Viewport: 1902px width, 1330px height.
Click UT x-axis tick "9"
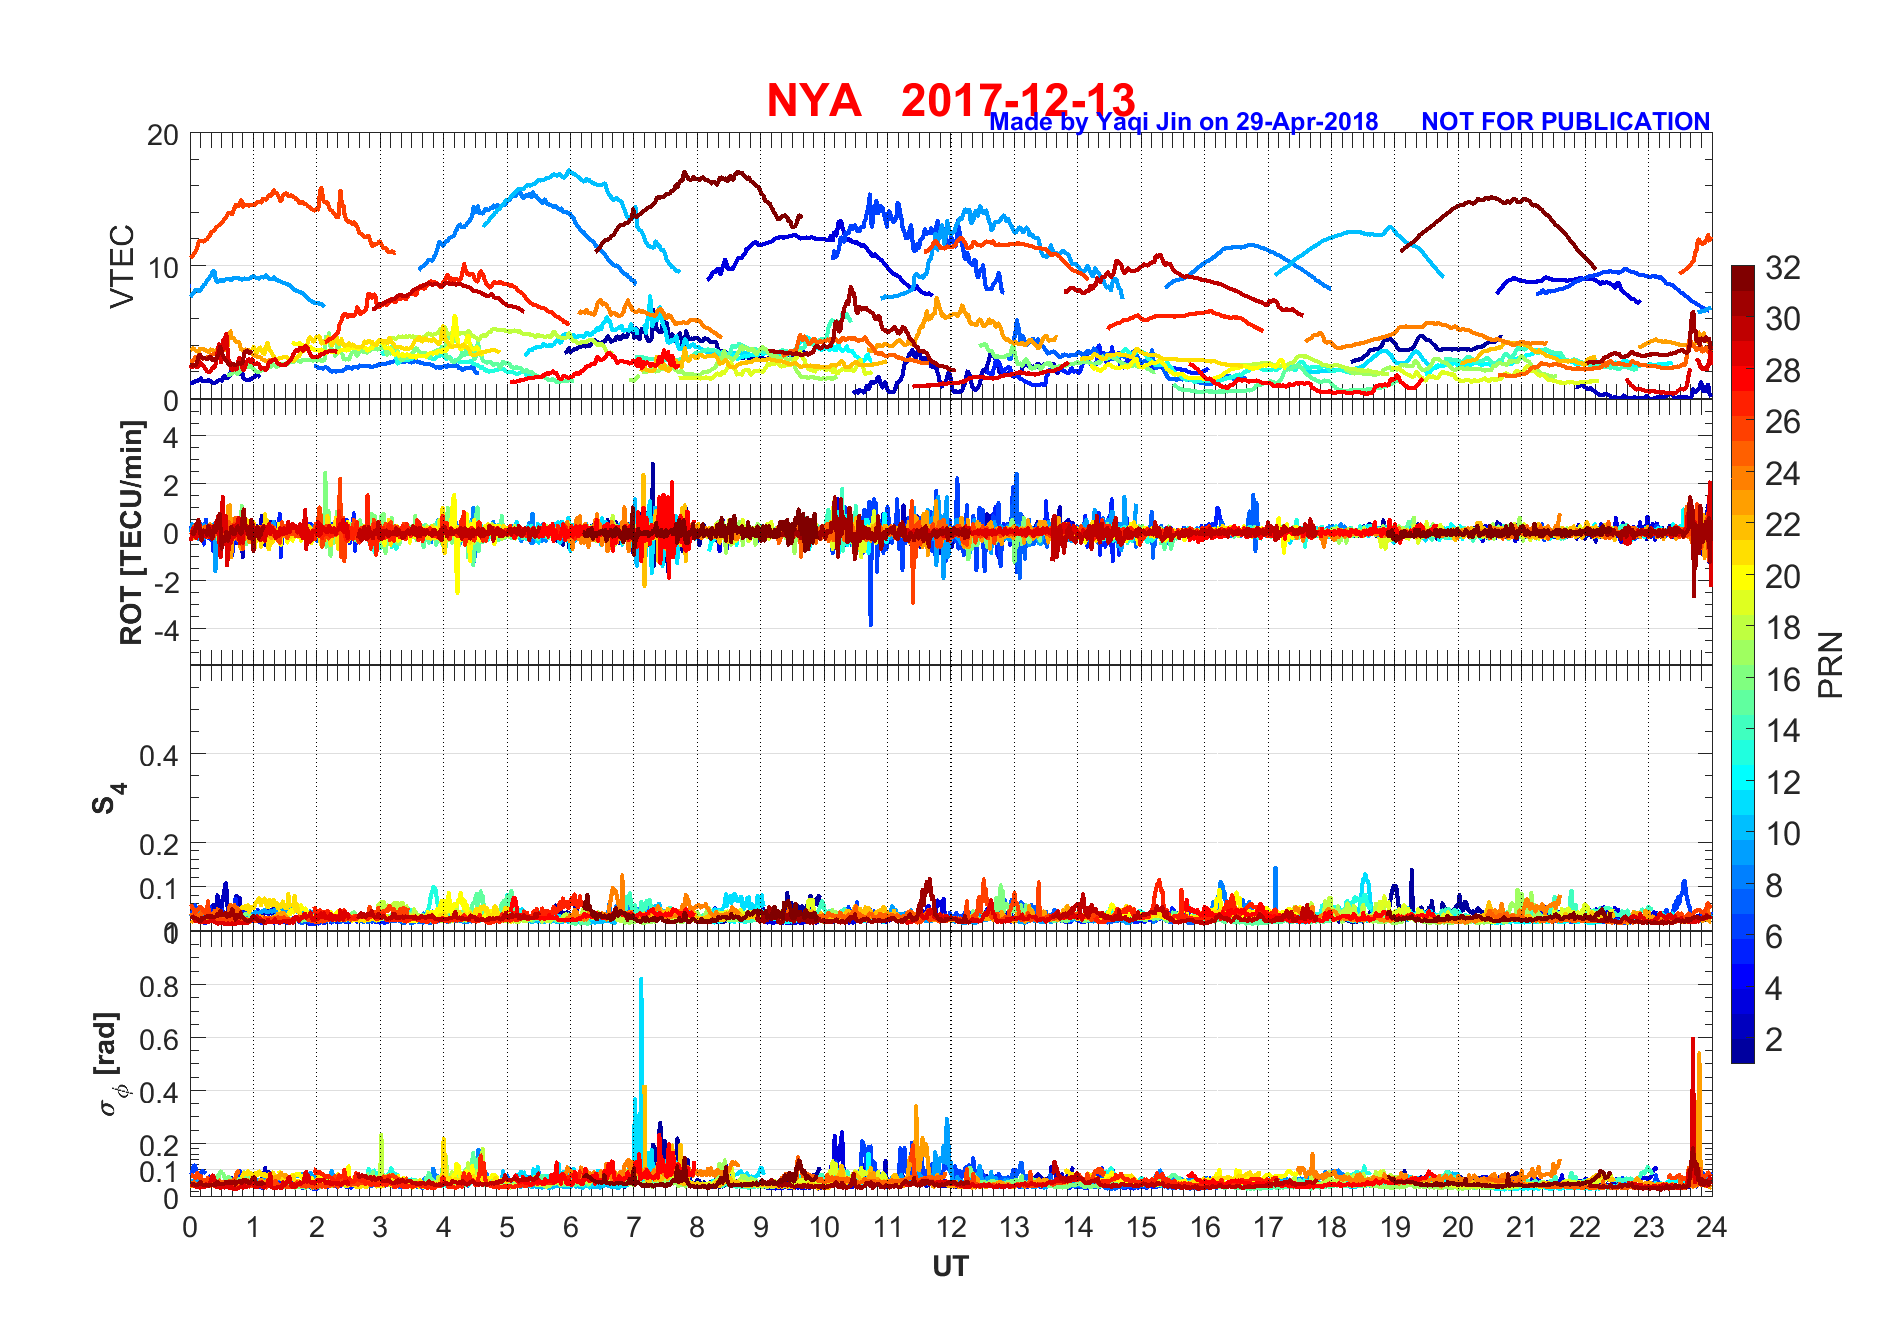(760, 1227)
